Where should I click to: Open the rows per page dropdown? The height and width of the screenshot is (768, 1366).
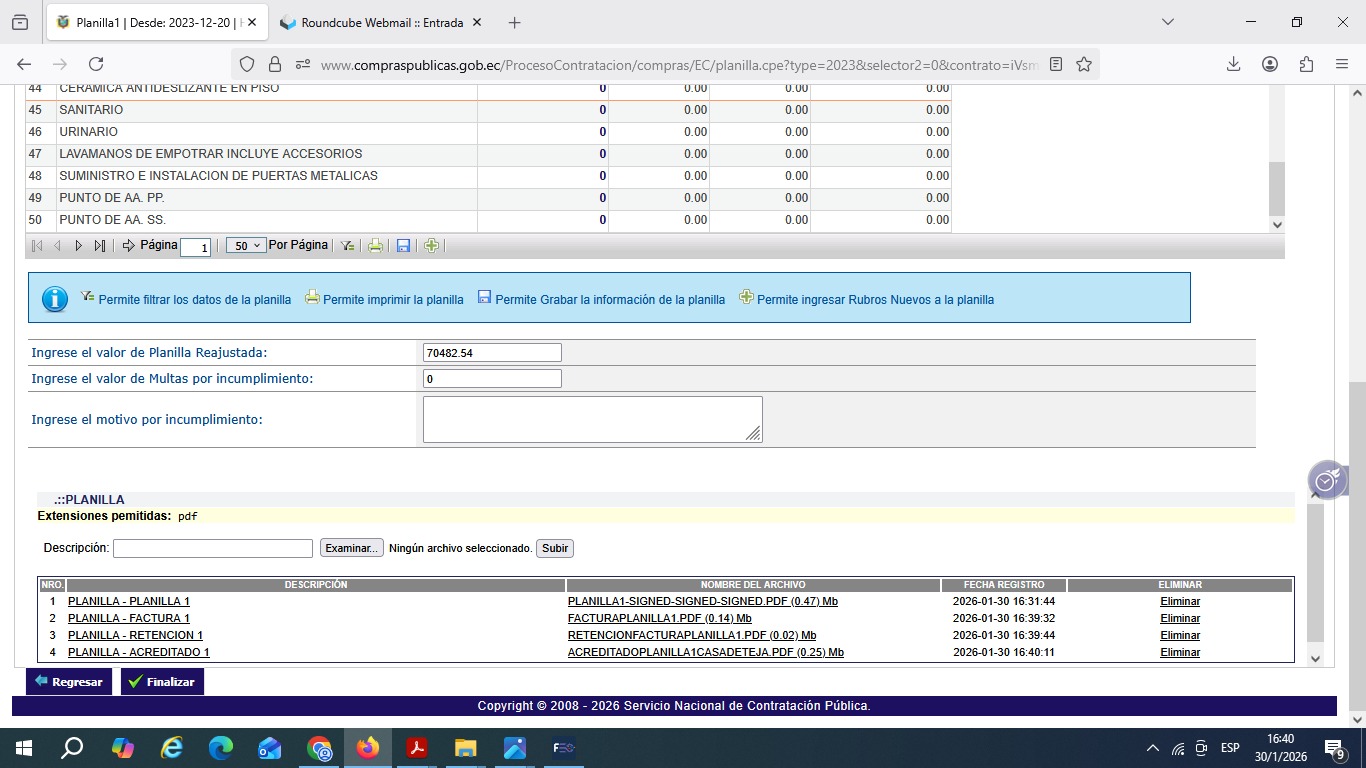pos(245,246)
